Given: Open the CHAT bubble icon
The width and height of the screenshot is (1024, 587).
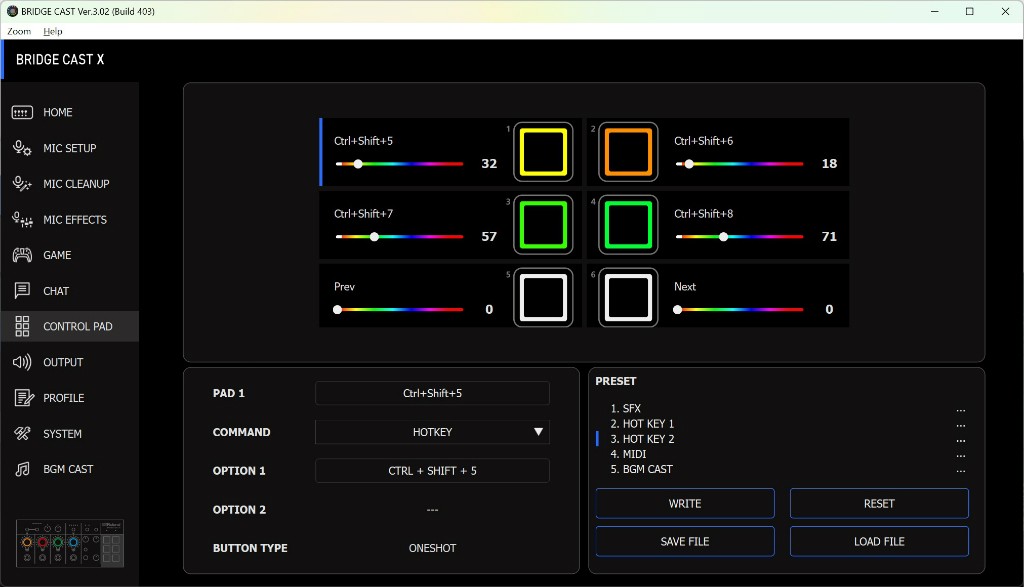Looking at the screenshot, I should (x=22, y=291).
